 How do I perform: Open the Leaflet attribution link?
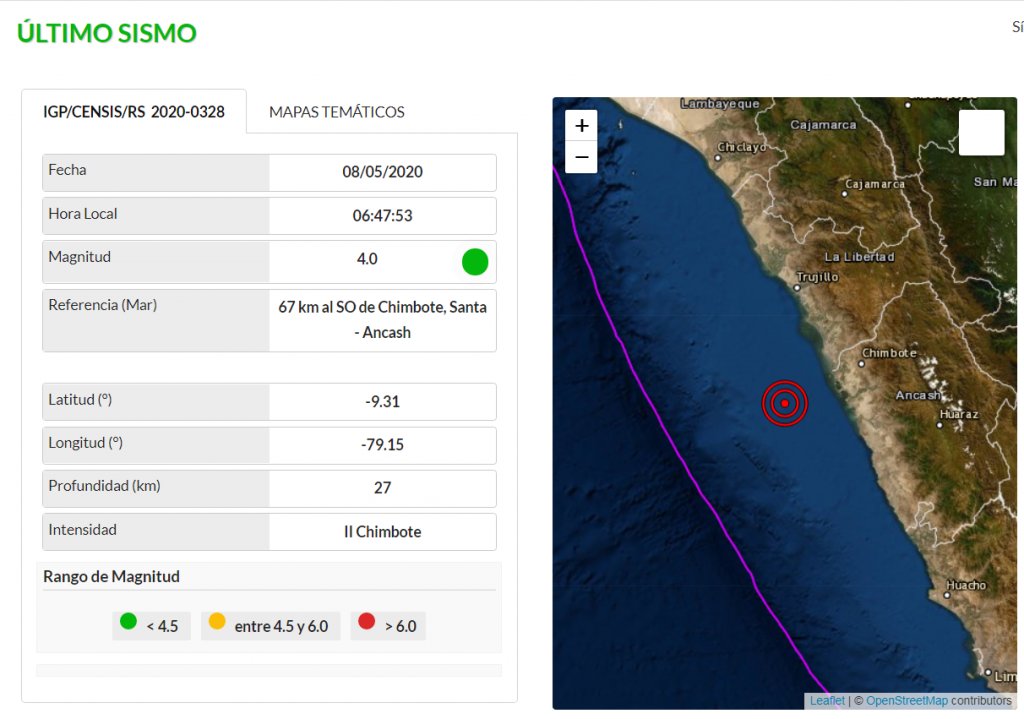tap(827, 701)
